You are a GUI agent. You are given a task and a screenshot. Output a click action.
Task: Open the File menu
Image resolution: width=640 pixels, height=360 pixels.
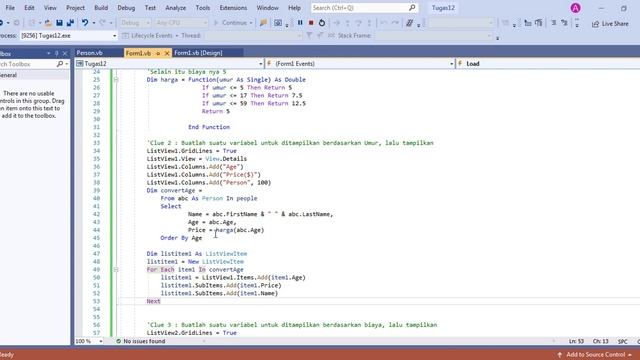(x=10, y=8)
